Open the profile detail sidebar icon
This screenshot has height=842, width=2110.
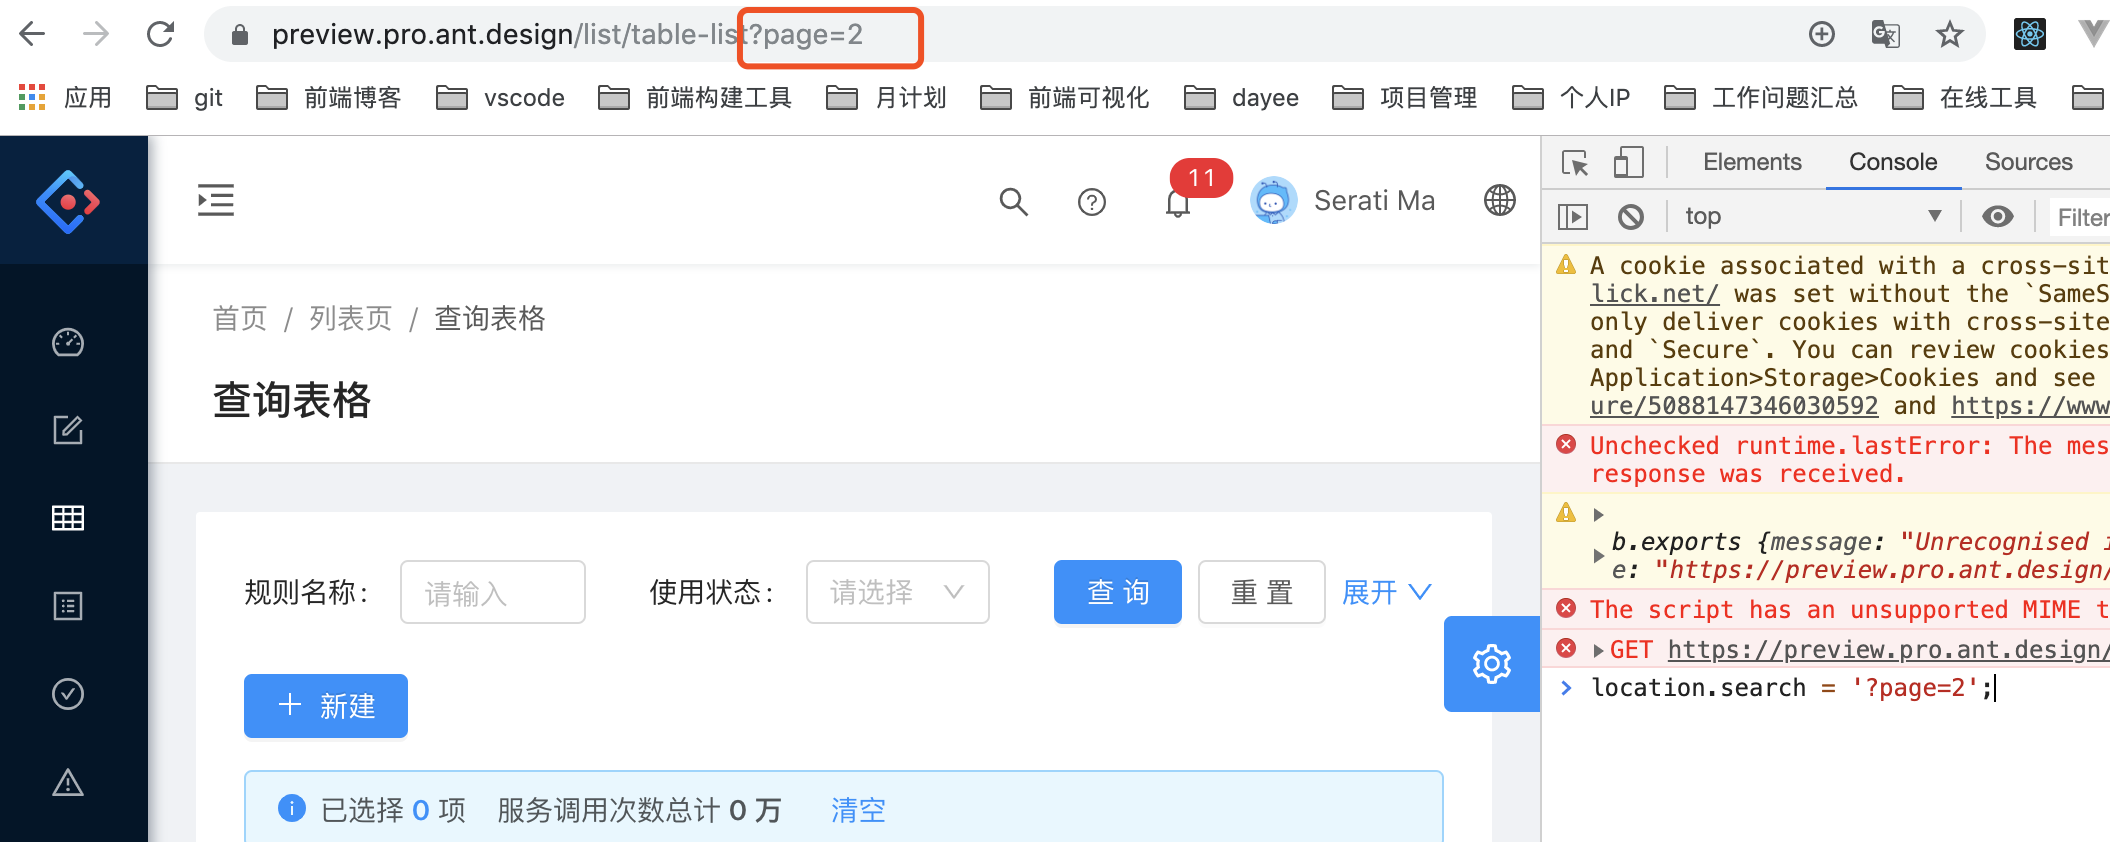click(68, 606)
